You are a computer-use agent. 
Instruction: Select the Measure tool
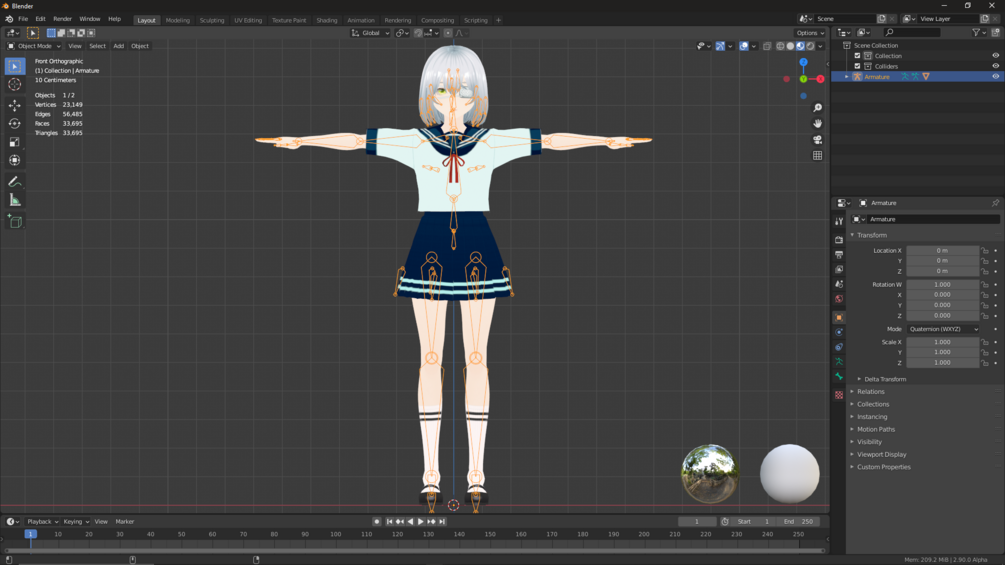pyautogui.click(x=15, y=201)
